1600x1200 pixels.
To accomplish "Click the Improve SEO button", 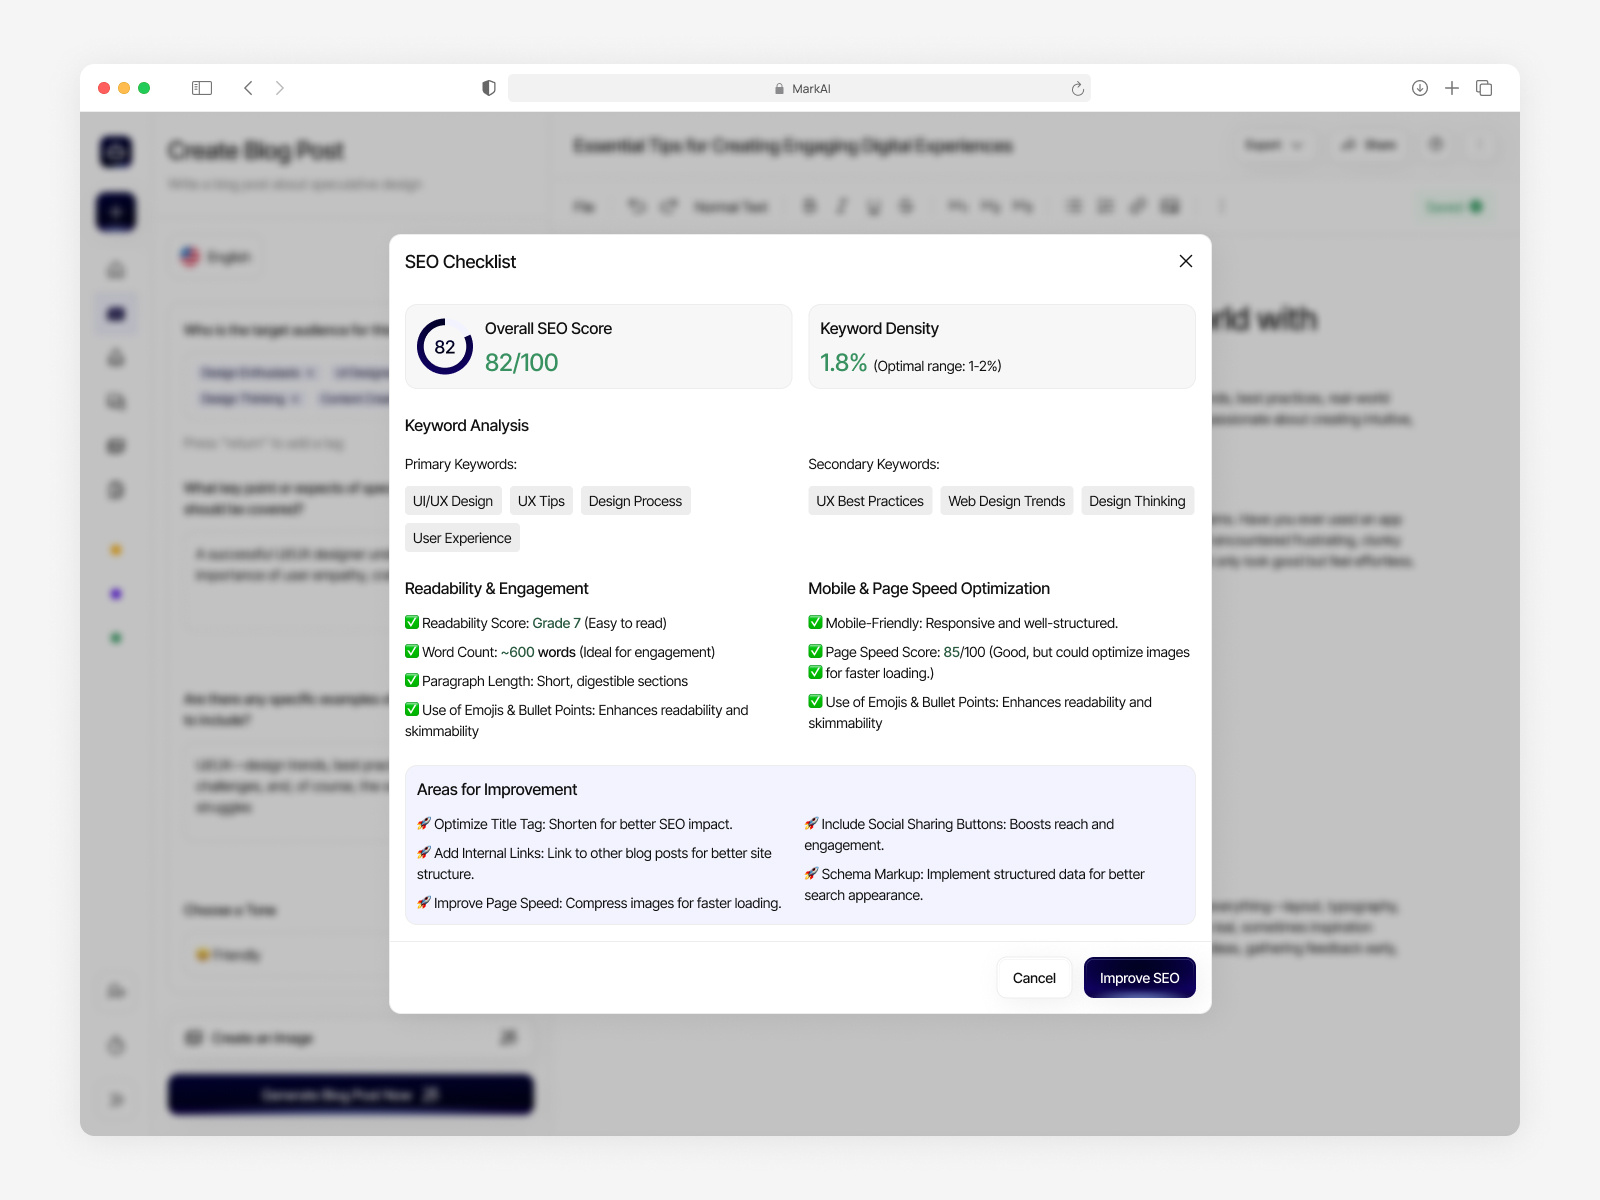I will tap(1139, 977).
